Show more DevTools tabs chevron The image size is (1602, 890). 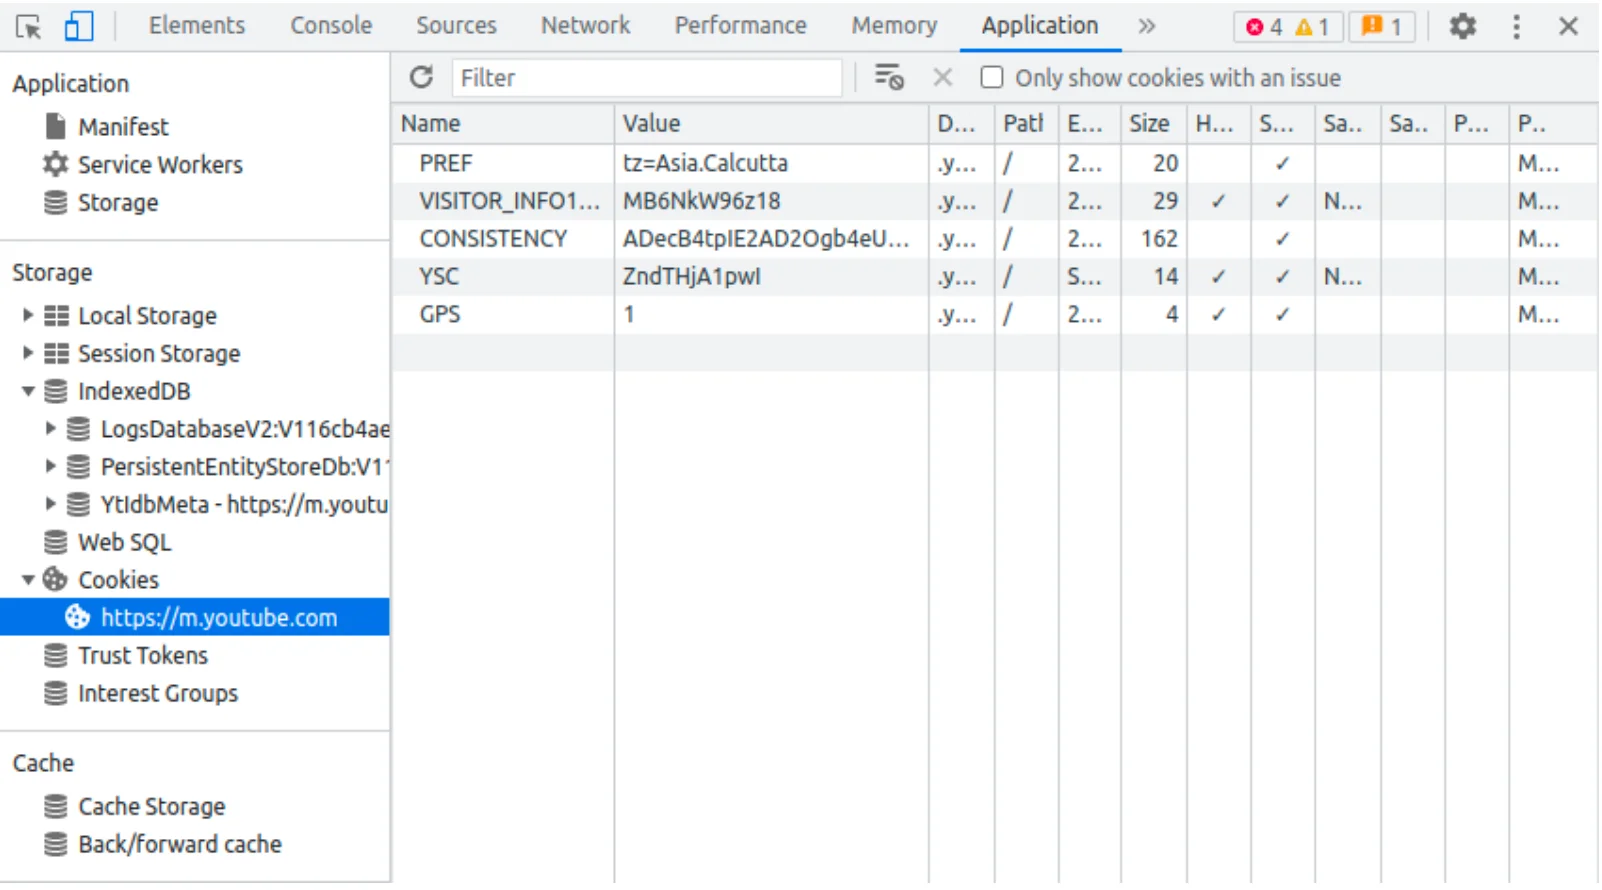coord(1146,26)
